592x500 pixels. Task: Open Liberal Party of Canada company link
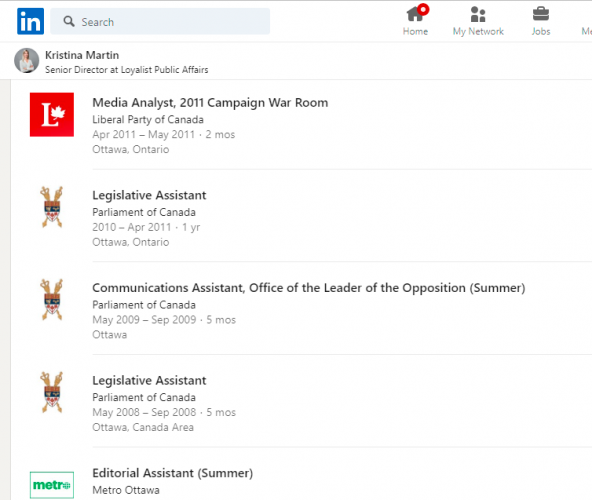(x=148, y=120)
